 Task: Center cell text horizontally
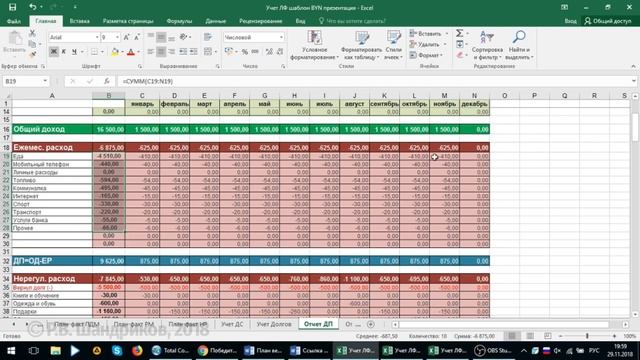pyautogui.click(x=161, y=52)
